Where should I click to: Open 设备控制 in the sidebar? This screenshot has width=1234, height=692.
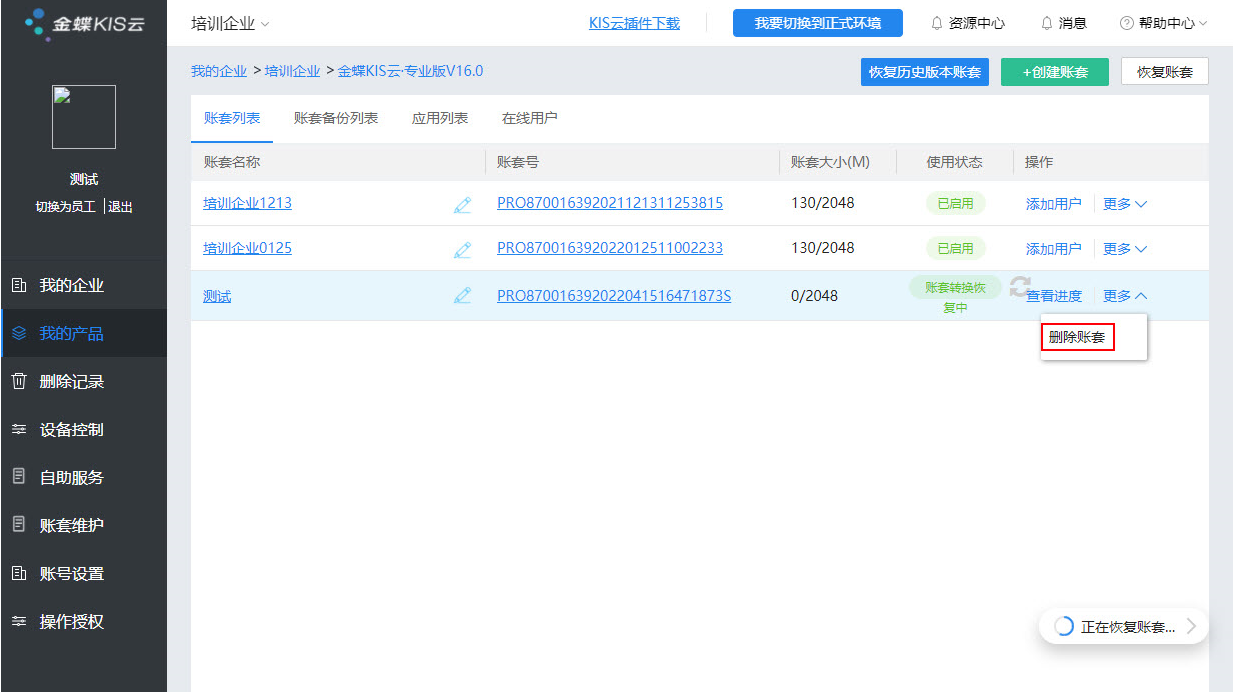(x=84, y=430)
